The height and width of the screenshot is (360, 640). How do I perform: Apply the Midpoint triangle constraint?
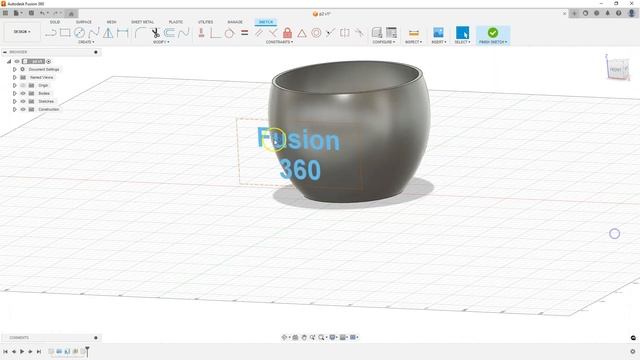coord(302,33)
